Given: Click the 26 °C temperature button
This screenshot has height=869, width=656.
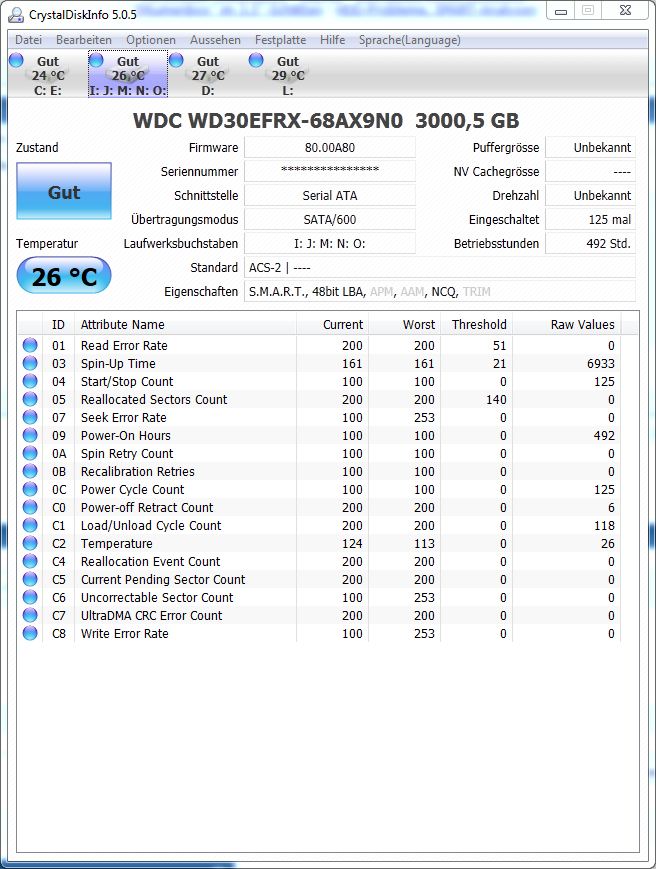Looking at the screenshot, I should click(64, 275).
